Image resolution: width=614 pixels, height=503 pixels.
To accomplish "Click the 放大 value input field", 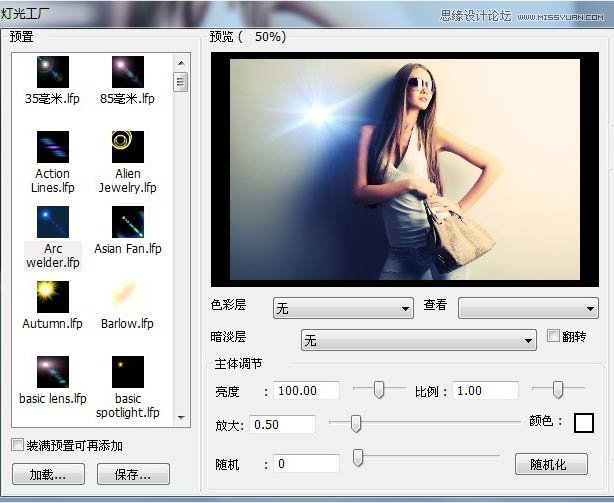I will (282, 424).
